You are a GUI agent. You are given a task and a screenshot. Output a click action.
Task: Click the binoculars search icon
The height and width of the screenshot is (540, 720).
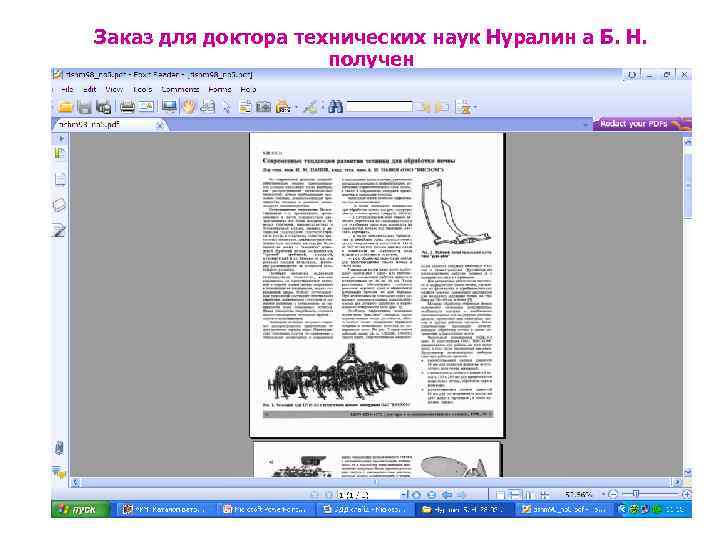tap(335, 107)
